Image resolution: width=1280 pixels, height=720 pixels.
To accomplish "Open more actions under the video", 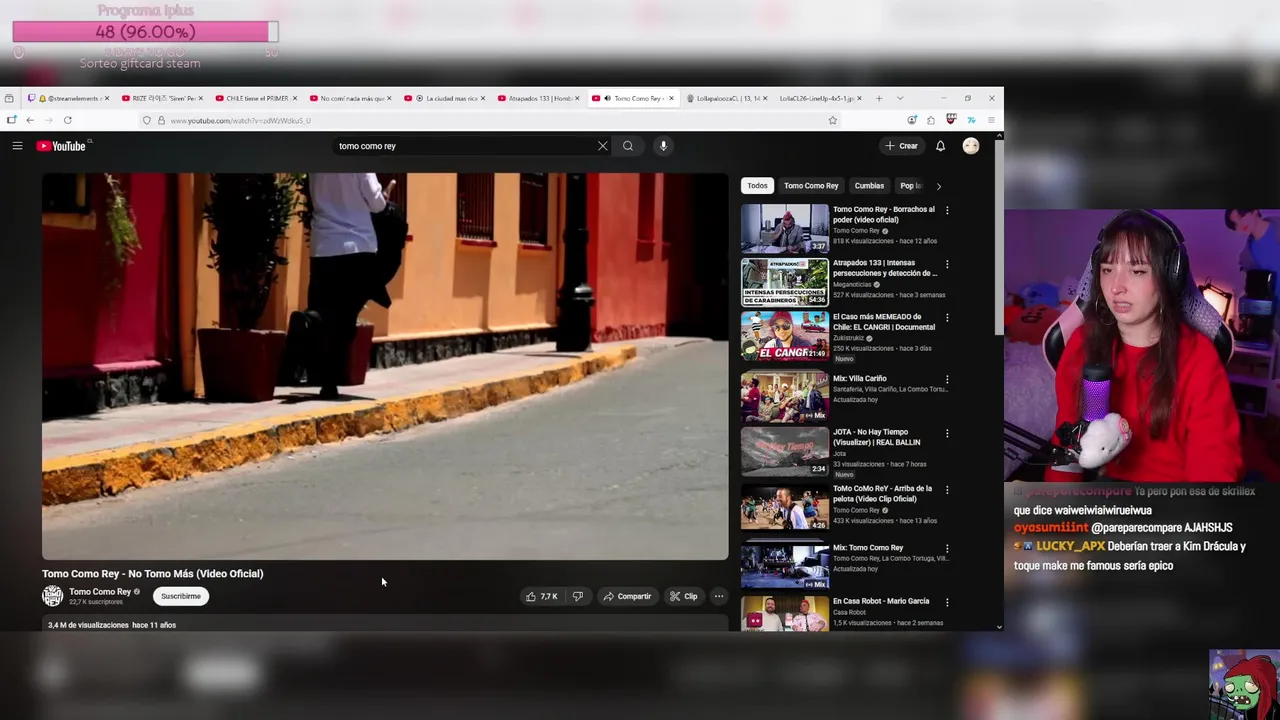I will tap(718, 596).
